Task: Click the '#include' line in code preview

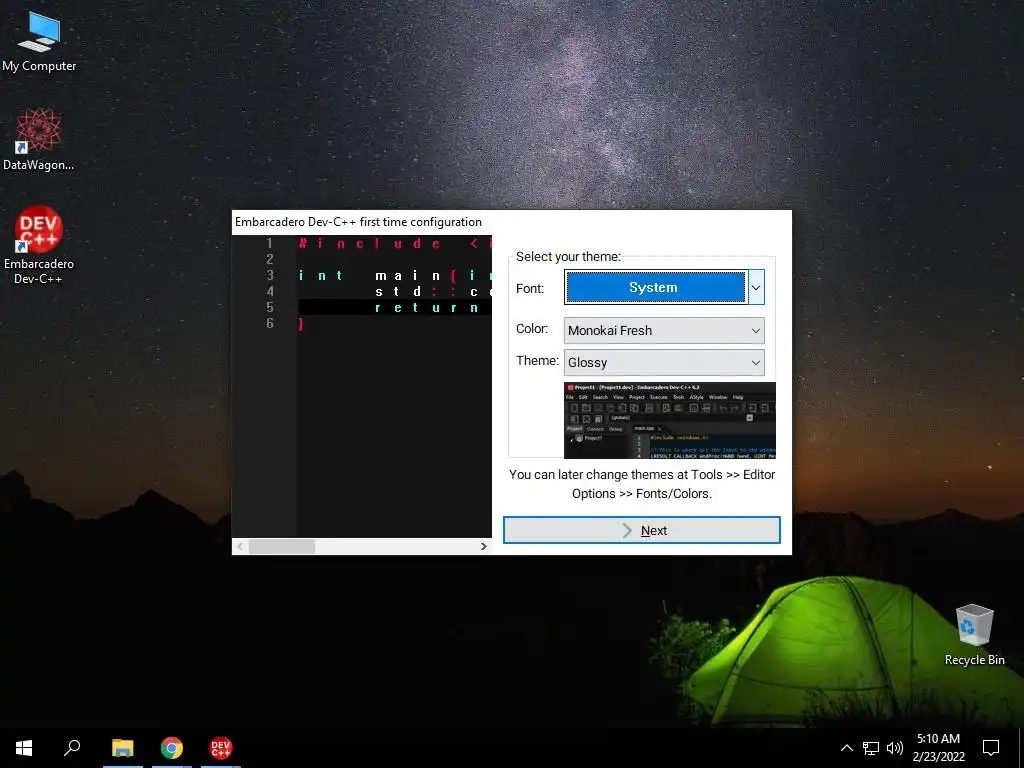Action: pyautogui.click(x=394, y=244)
